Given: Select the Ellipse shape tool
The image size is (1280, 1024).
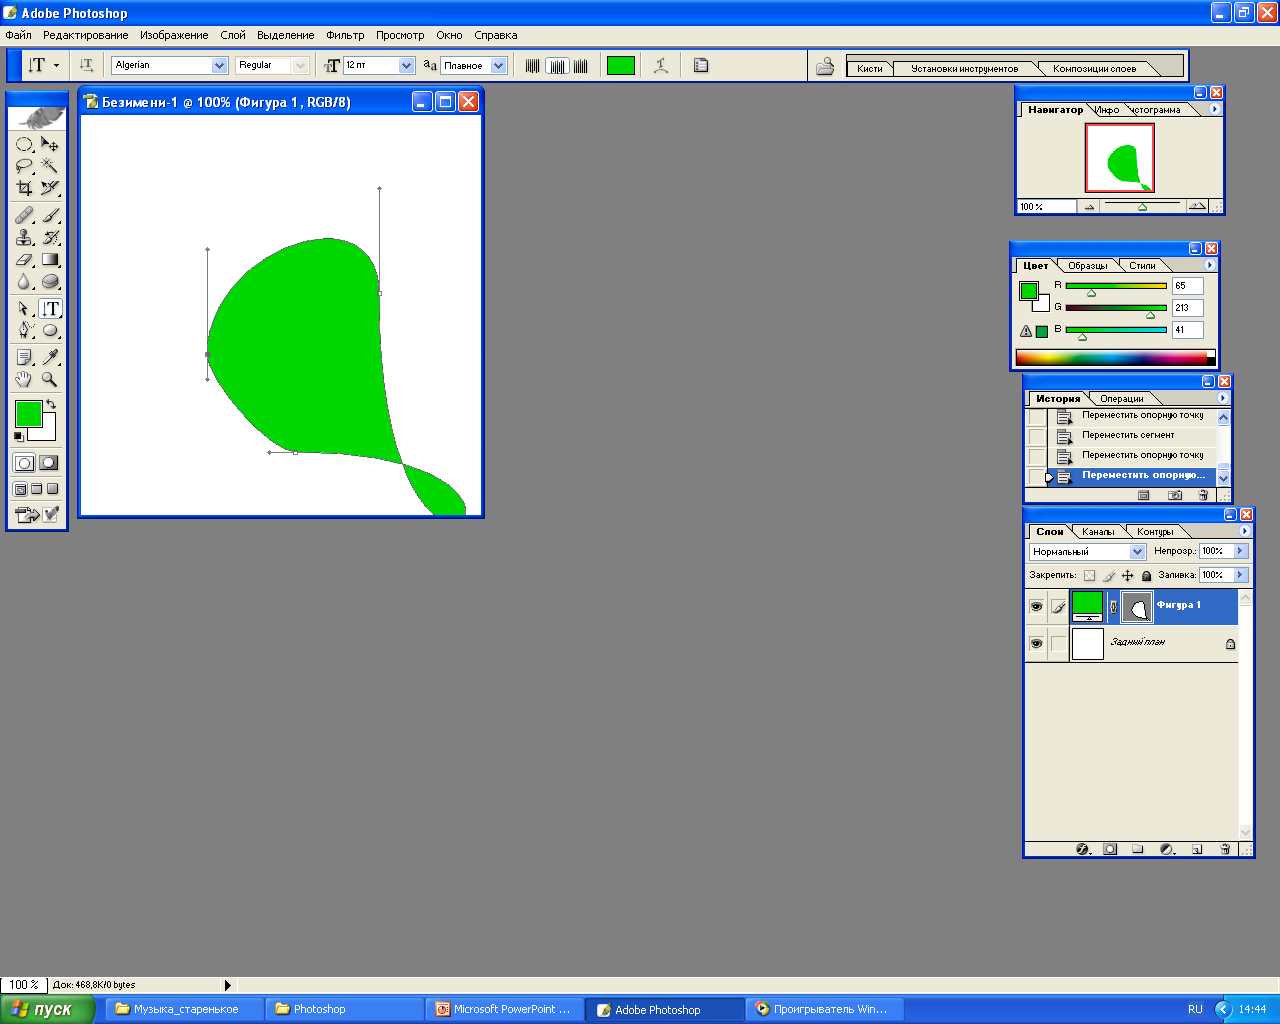Looking at the screenshot, I should (x=50, y=330).
